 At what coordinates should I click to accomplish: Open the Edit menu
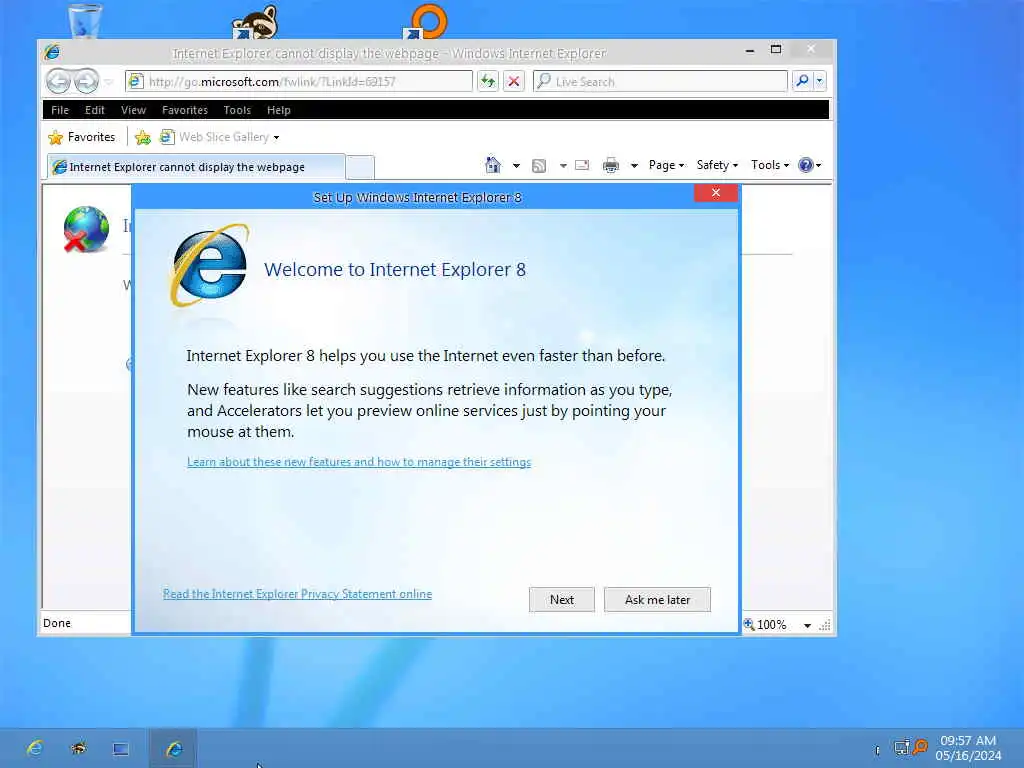95,110
